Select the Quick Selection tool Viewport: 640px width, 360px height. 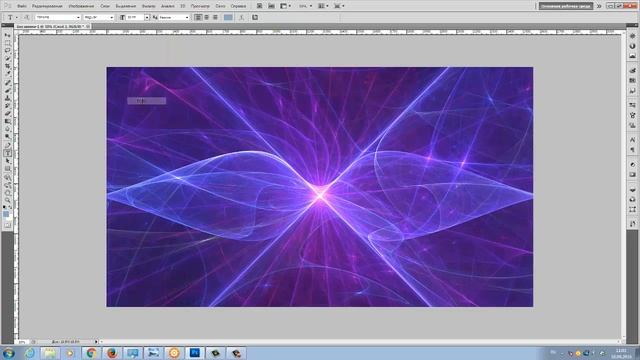point(7,59)
